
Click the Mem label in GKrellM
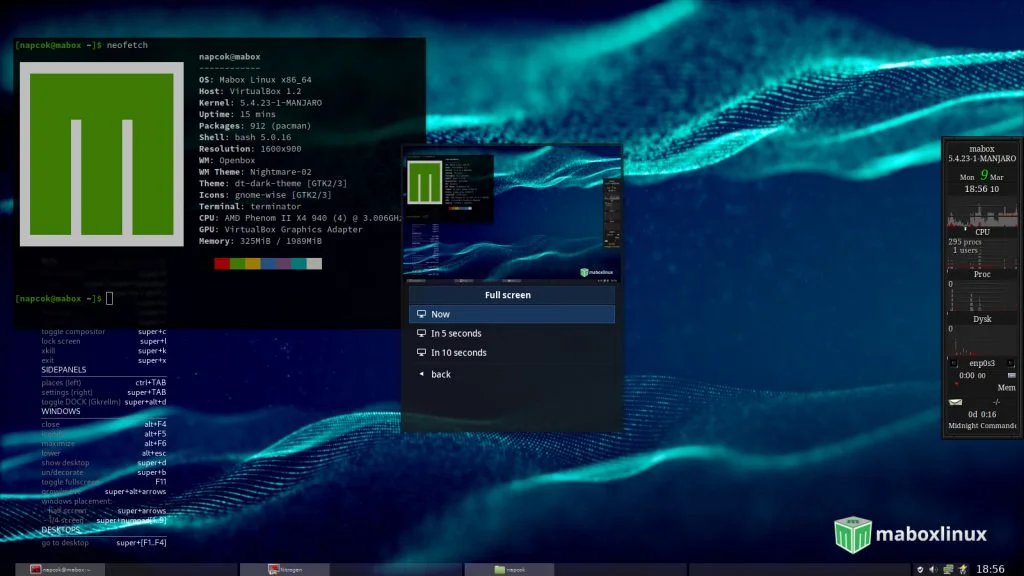[x=1006, y=388]
